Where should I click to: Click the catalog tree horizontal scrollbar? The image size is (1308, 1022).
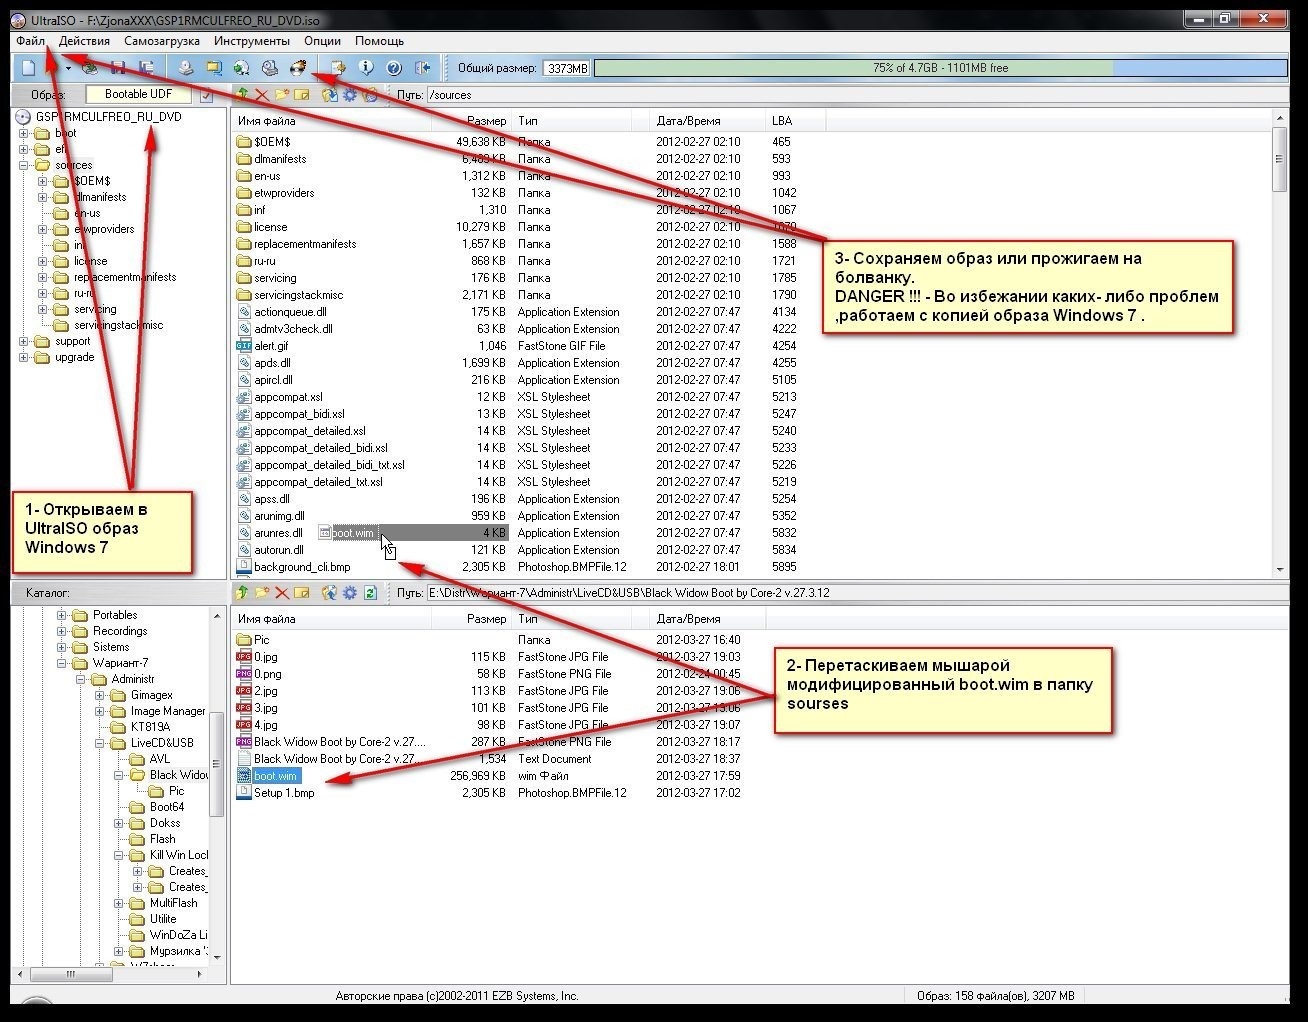[x=111, y=973]
